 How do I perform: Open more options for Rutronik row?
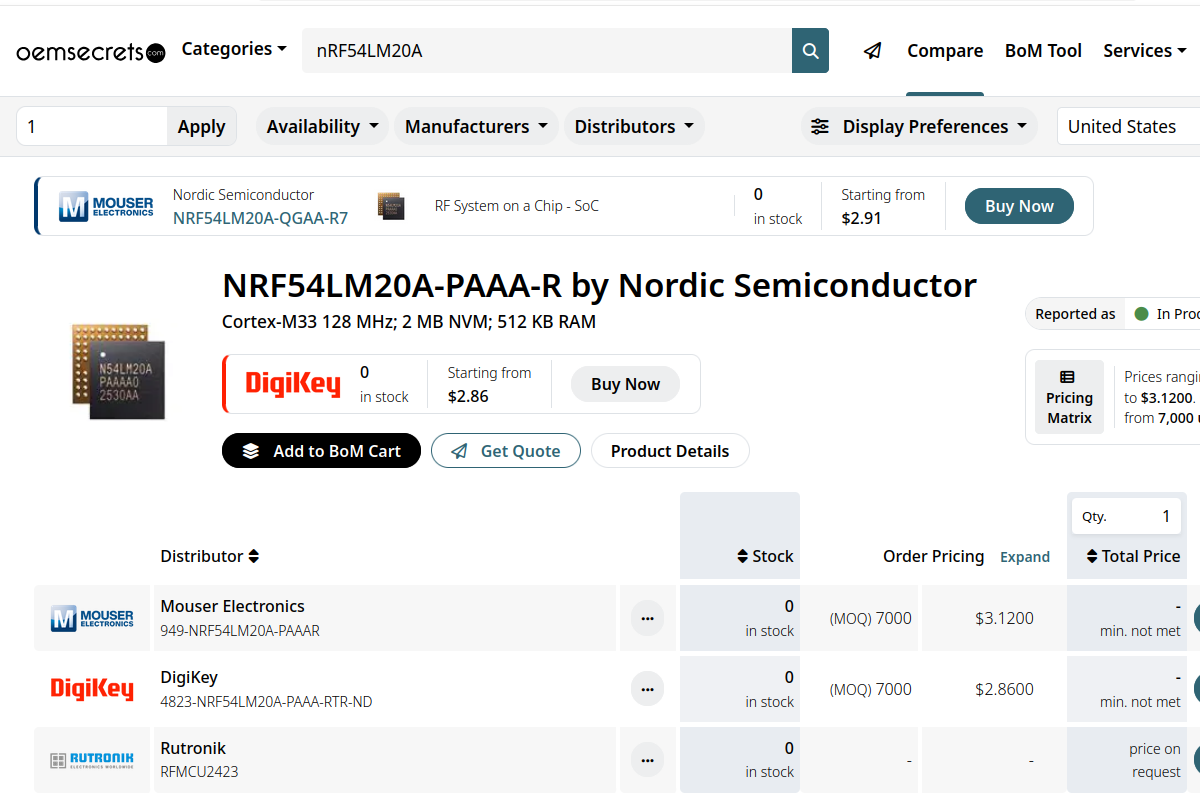[647, 760]
